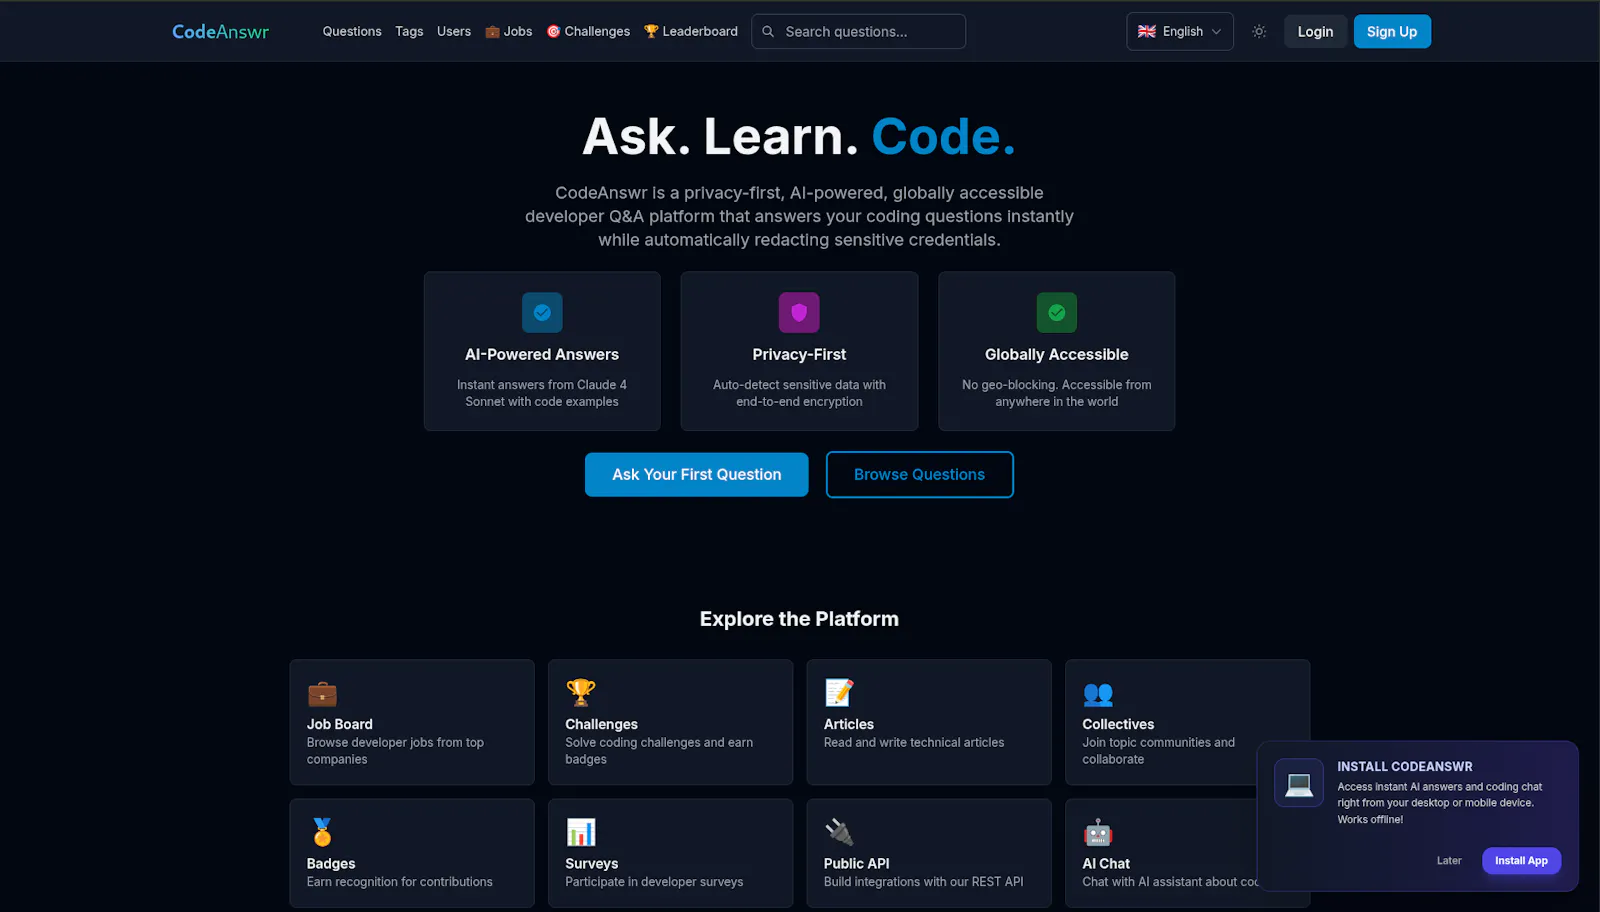This screenshot has width=1600, height=912.
Task: Click the green Globally Accessible check icon
Action: (x=1057, y=312)
